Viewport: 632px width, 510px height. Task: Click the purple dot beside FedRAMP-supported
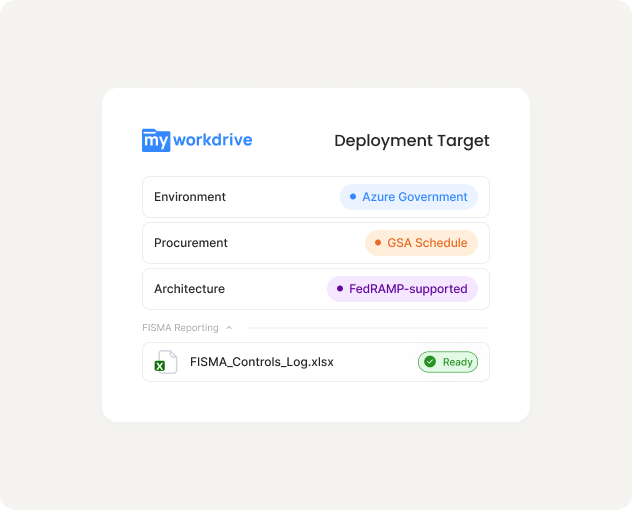339,289
